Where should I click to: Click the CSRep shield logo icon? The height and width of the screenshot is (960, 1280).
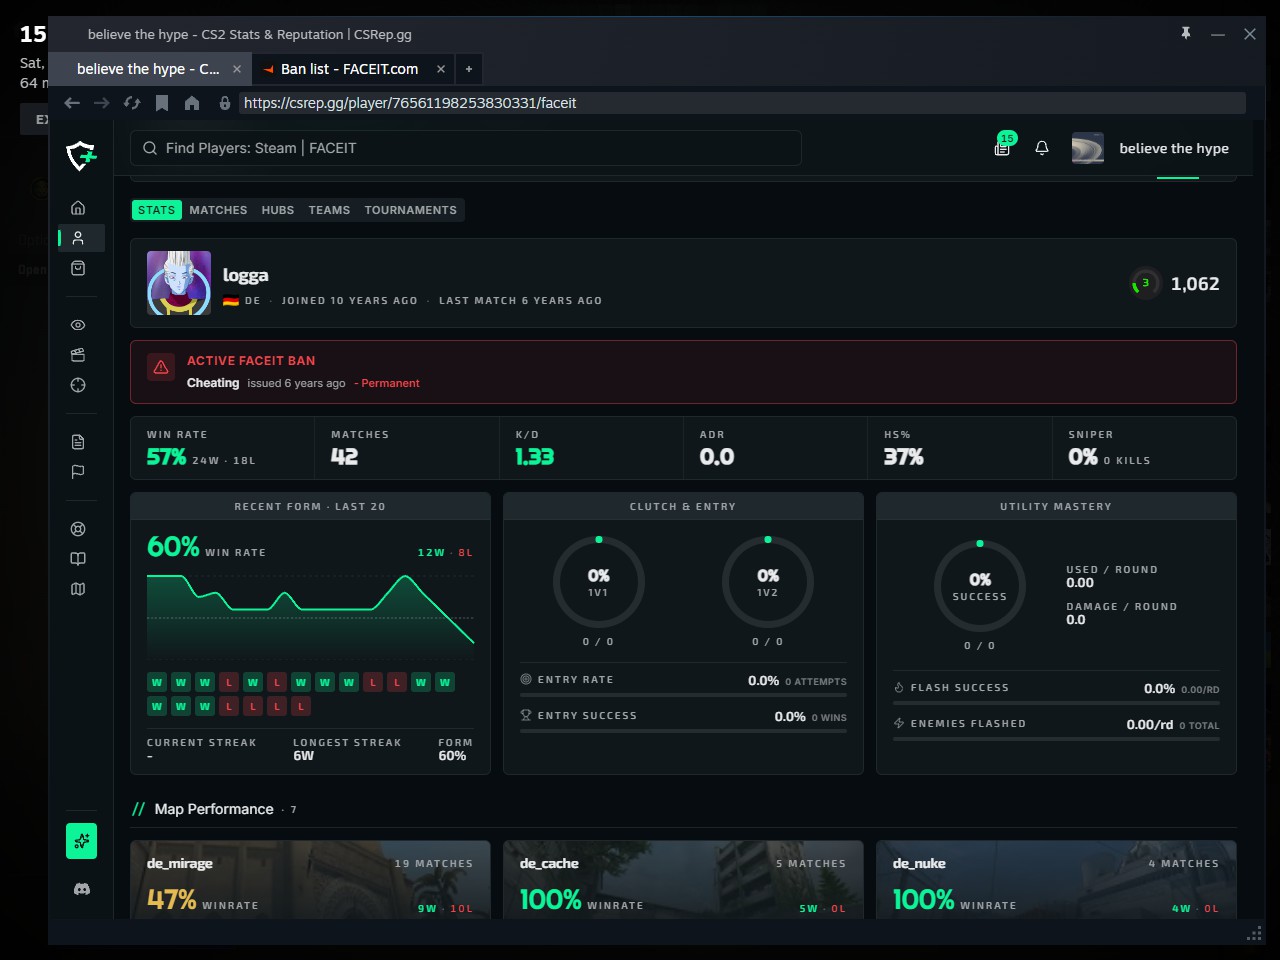pos(81,154)
